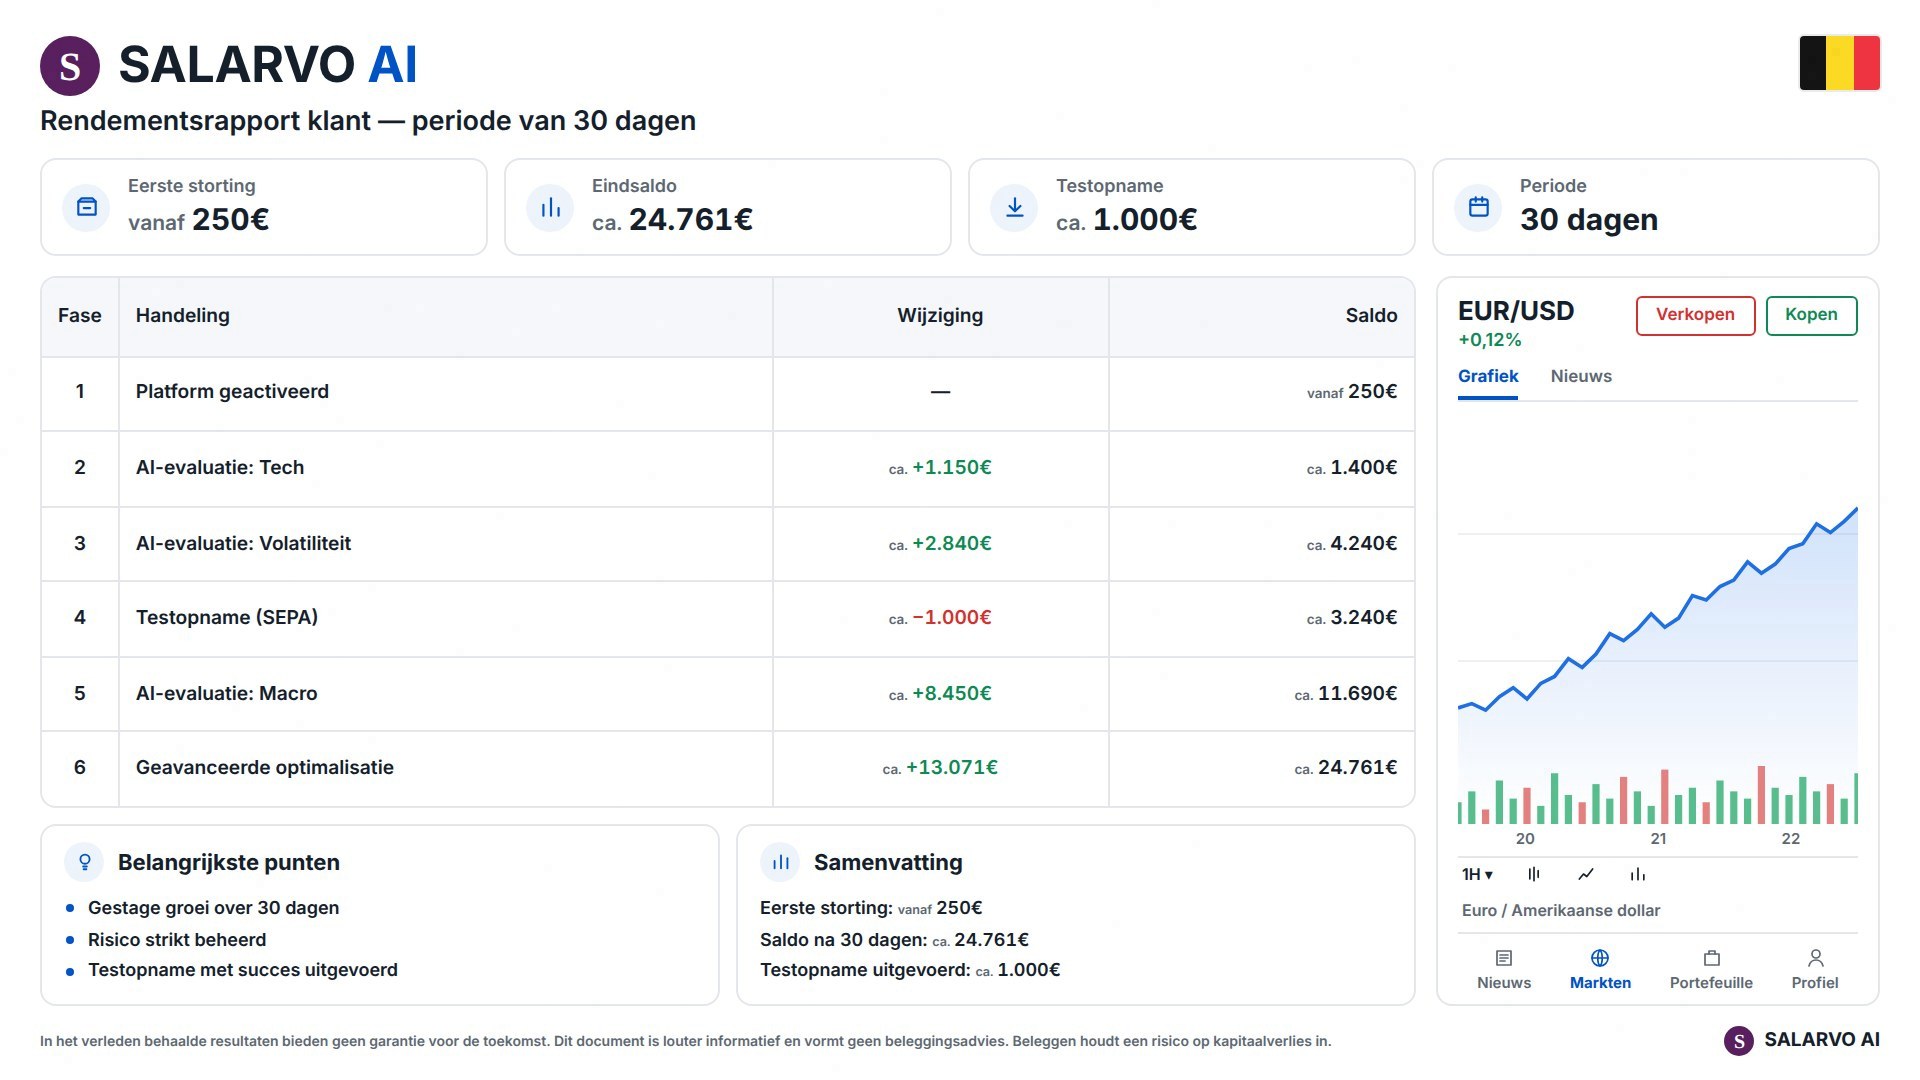Viewport: 1920px width, 1080px height.
Task: Click the 24.761€ Eindsaldo card value
Action: 690,220
